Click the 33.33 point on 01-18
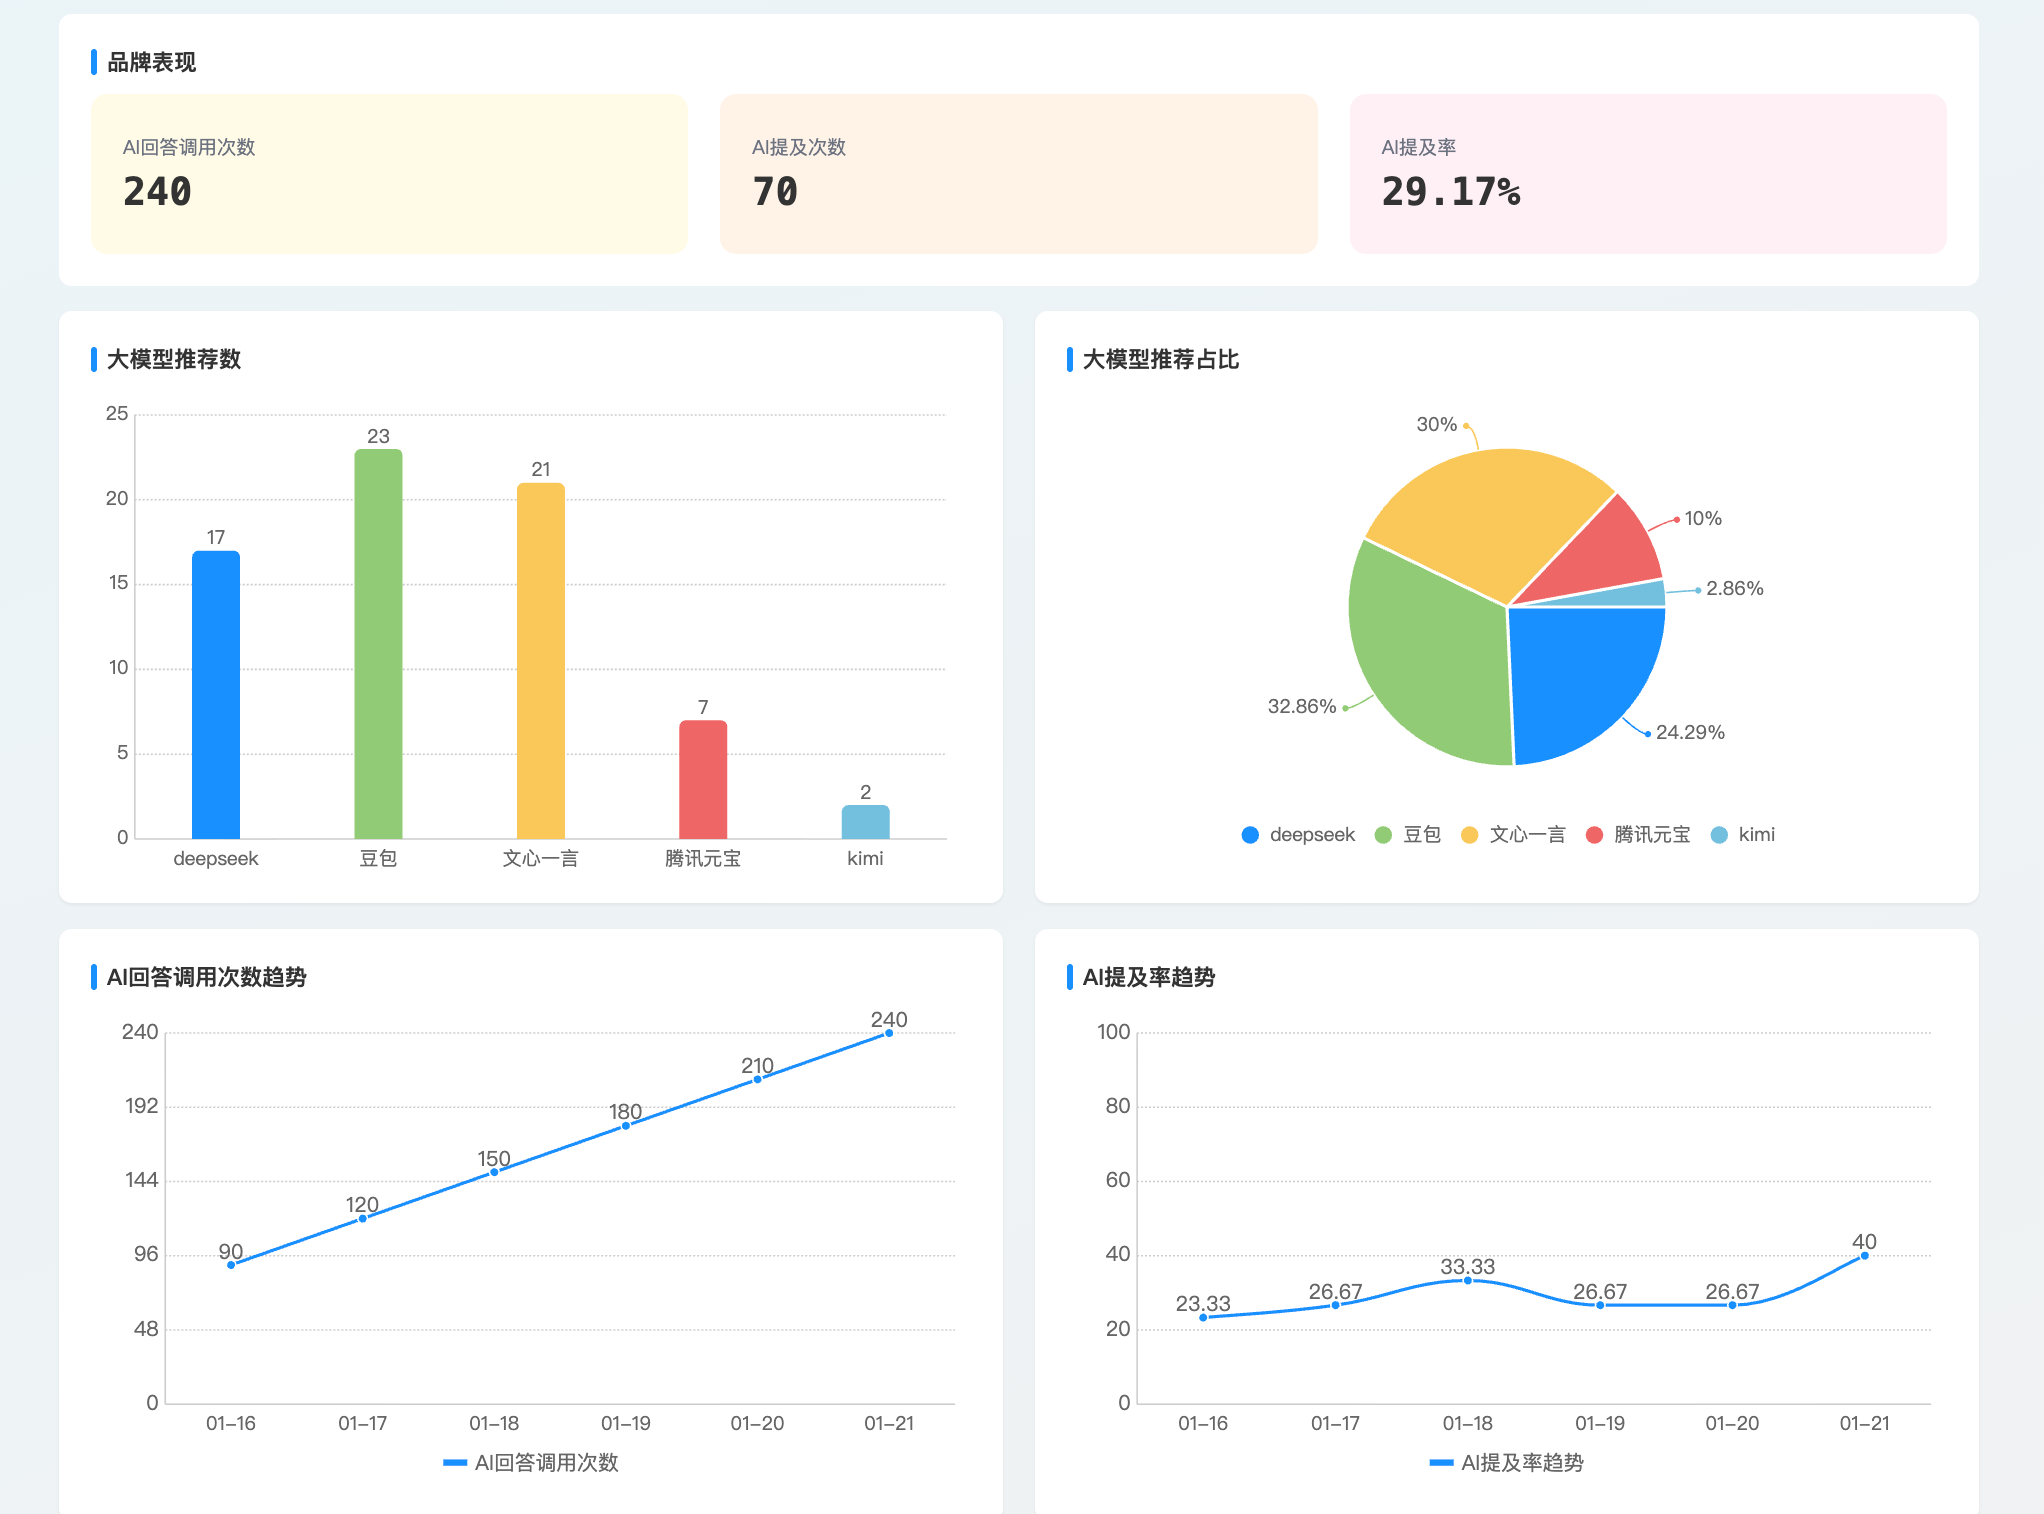The height and width of the screenshot is (1514, 2044). 1467,1280
